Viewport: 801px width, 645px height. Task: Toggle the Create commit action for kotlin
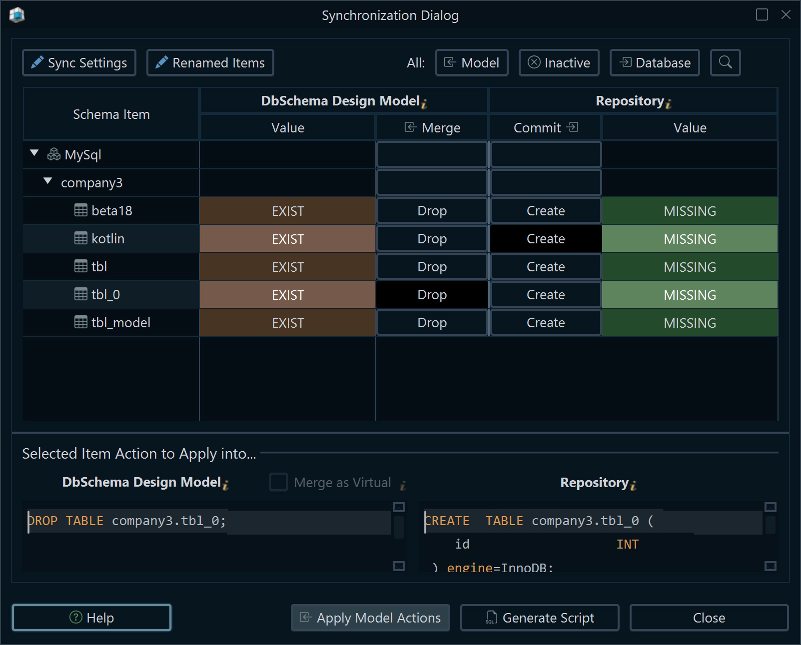tap(545, 239)
